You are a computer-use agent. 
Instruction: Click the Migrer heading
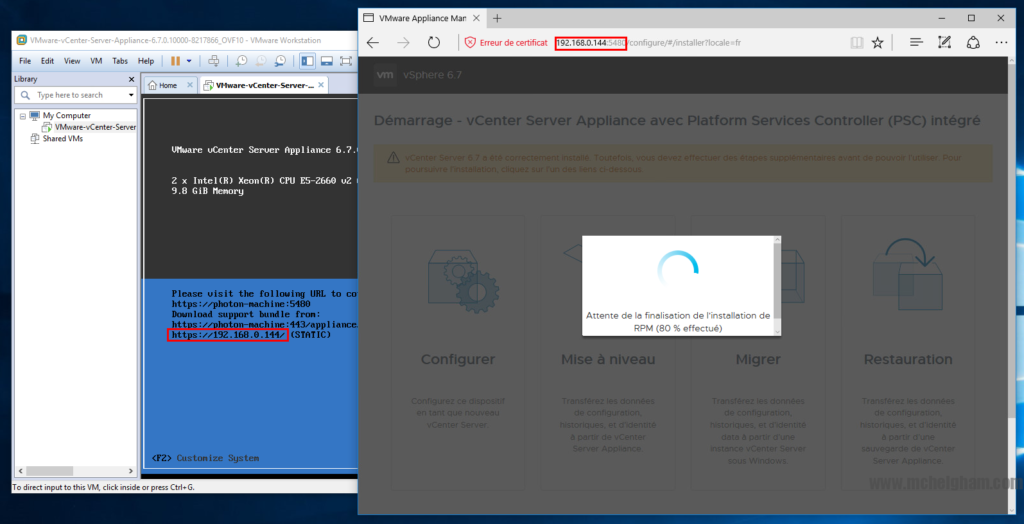[x=758, y=359]
